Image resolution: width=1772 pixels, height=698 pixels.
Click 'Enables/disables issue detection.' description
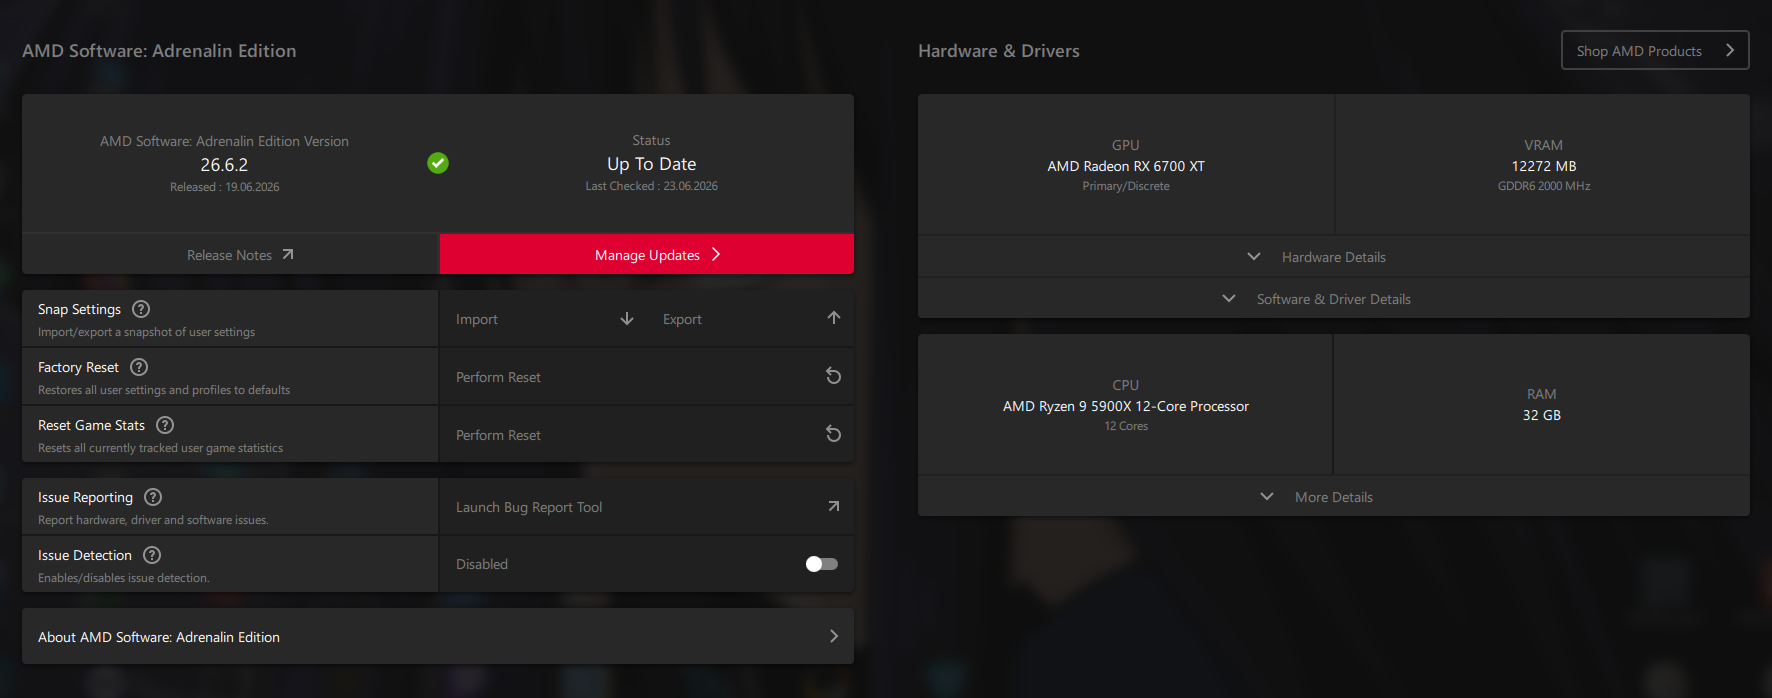tap(124, 578)
